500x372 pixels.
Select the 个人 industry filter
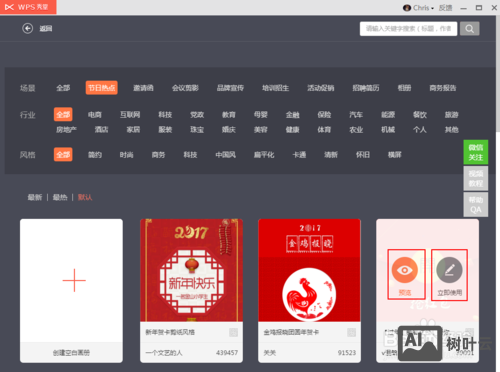[x=420, y=129]
